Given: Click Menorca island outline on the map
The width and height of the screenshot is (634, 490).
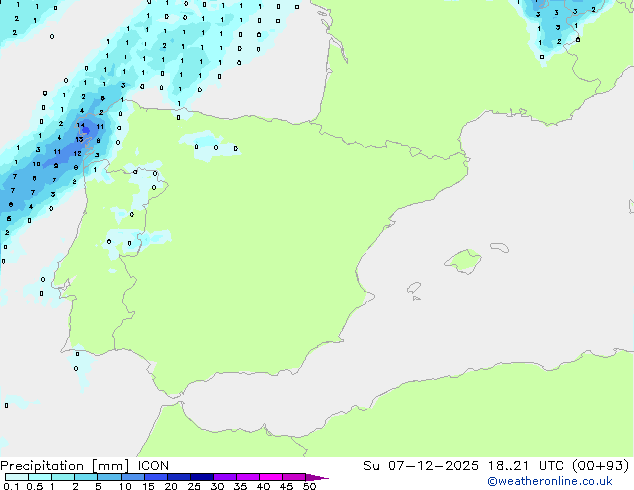Looking at the screenshot, I should (x=499, y=247).
